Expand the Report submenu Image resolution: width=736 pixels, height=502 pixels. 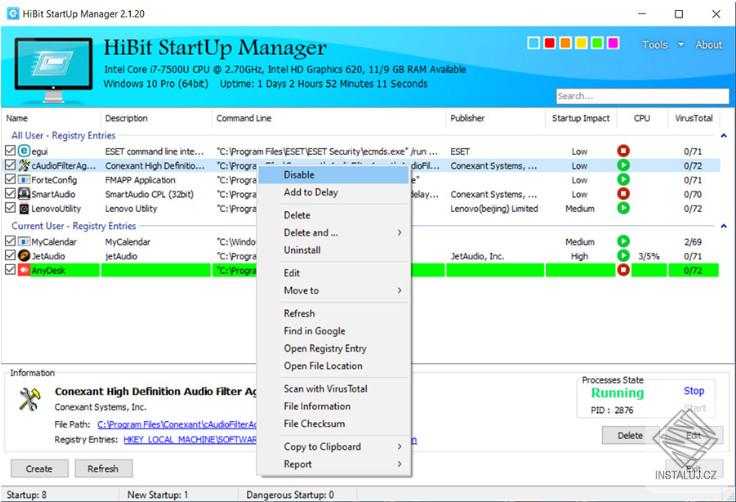(335, 464)
